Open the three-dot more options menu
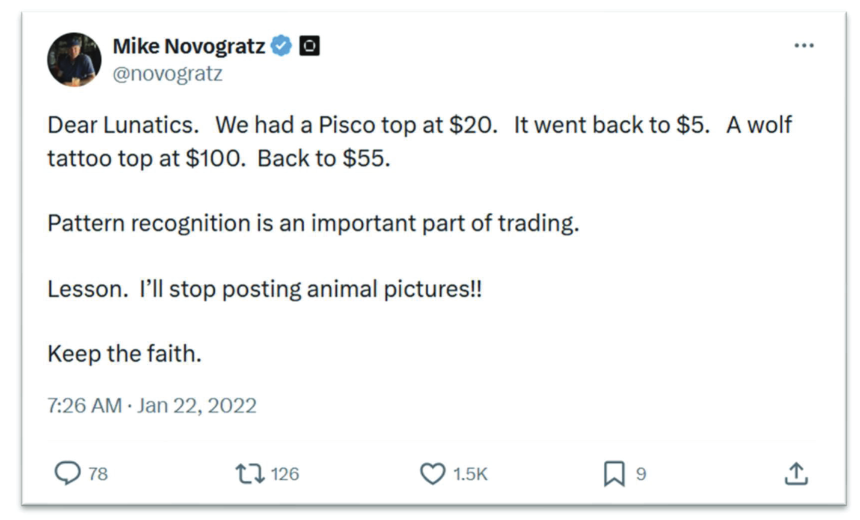Image resolution: width=860 pixels, height=520 pixels. [804, 46]
